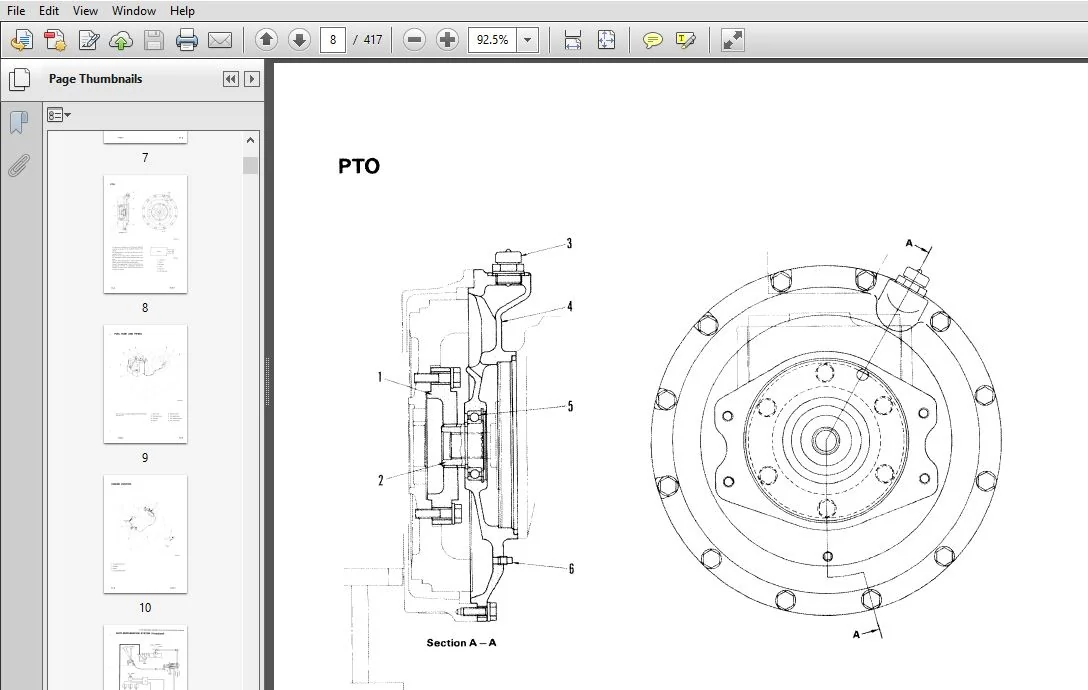Open the zoom level dropdown arrow
The width and height of the screenshot is (1088, 690).
[x=528, y=40]
